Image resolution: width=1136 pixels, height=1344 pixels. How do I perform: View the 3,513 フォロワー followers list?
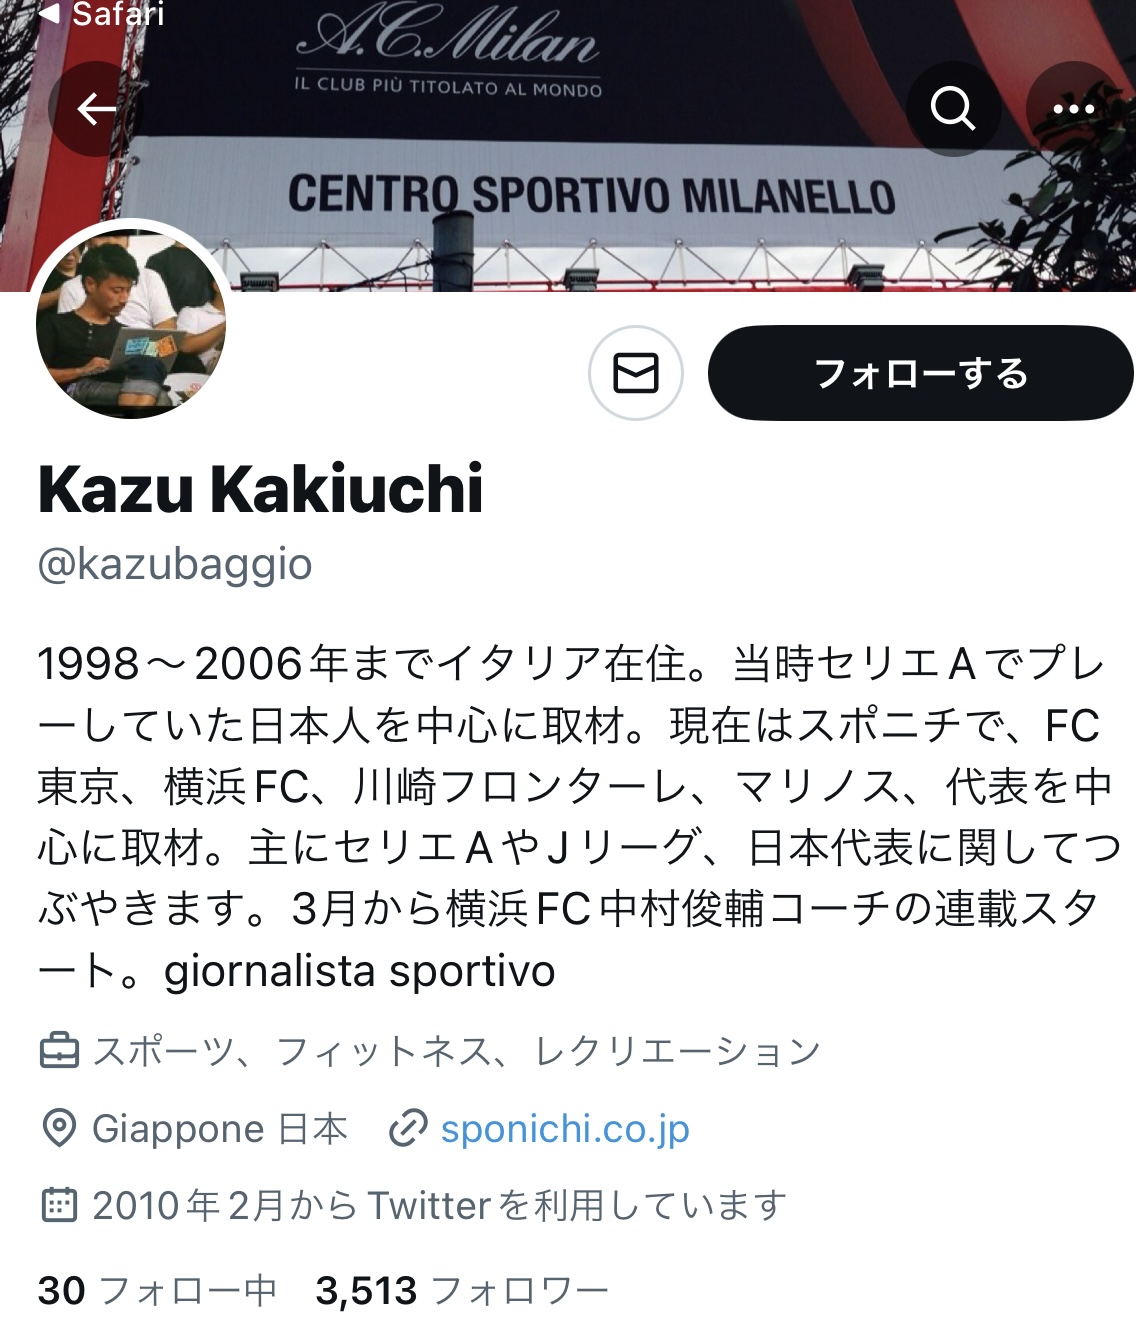462,1290
